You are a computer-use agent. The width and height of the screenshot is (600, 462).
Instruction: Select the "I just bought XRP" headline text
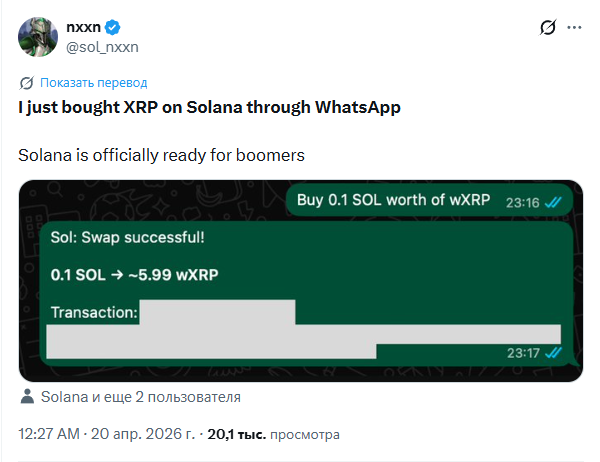tap(210, 107)
